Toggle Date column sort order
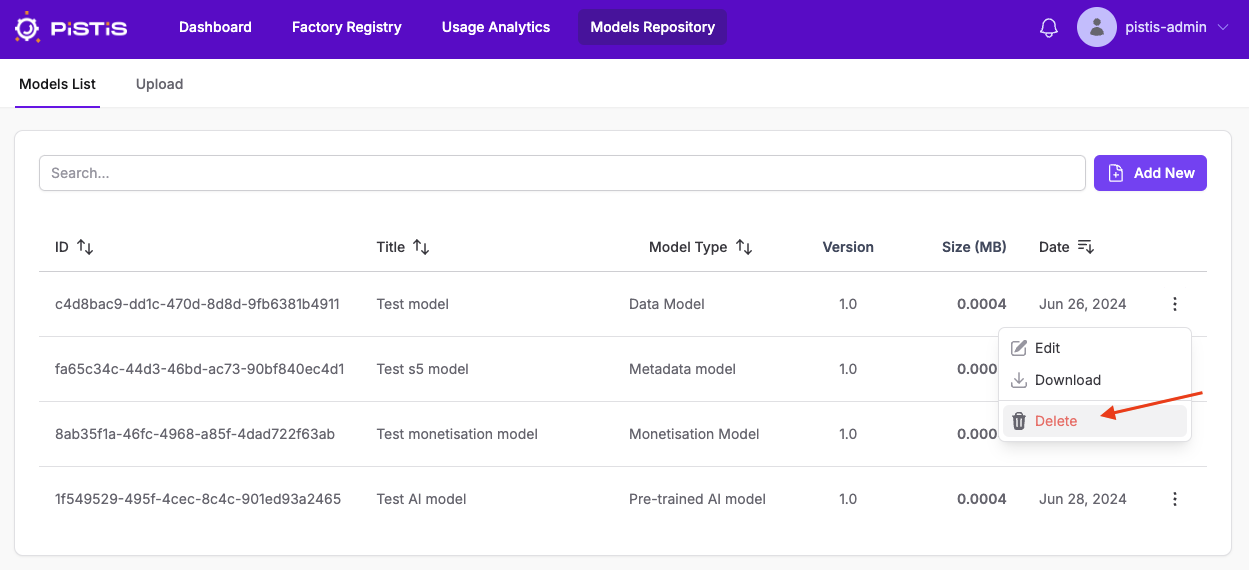Screen dimensions: 1249x570 click(x=1086, y=247)
